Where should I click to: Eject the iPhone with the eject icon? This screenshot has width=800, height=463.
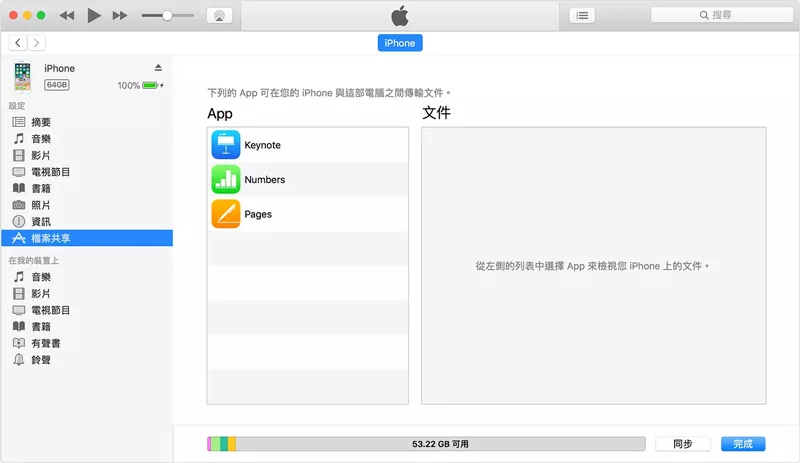coord(158,68)
